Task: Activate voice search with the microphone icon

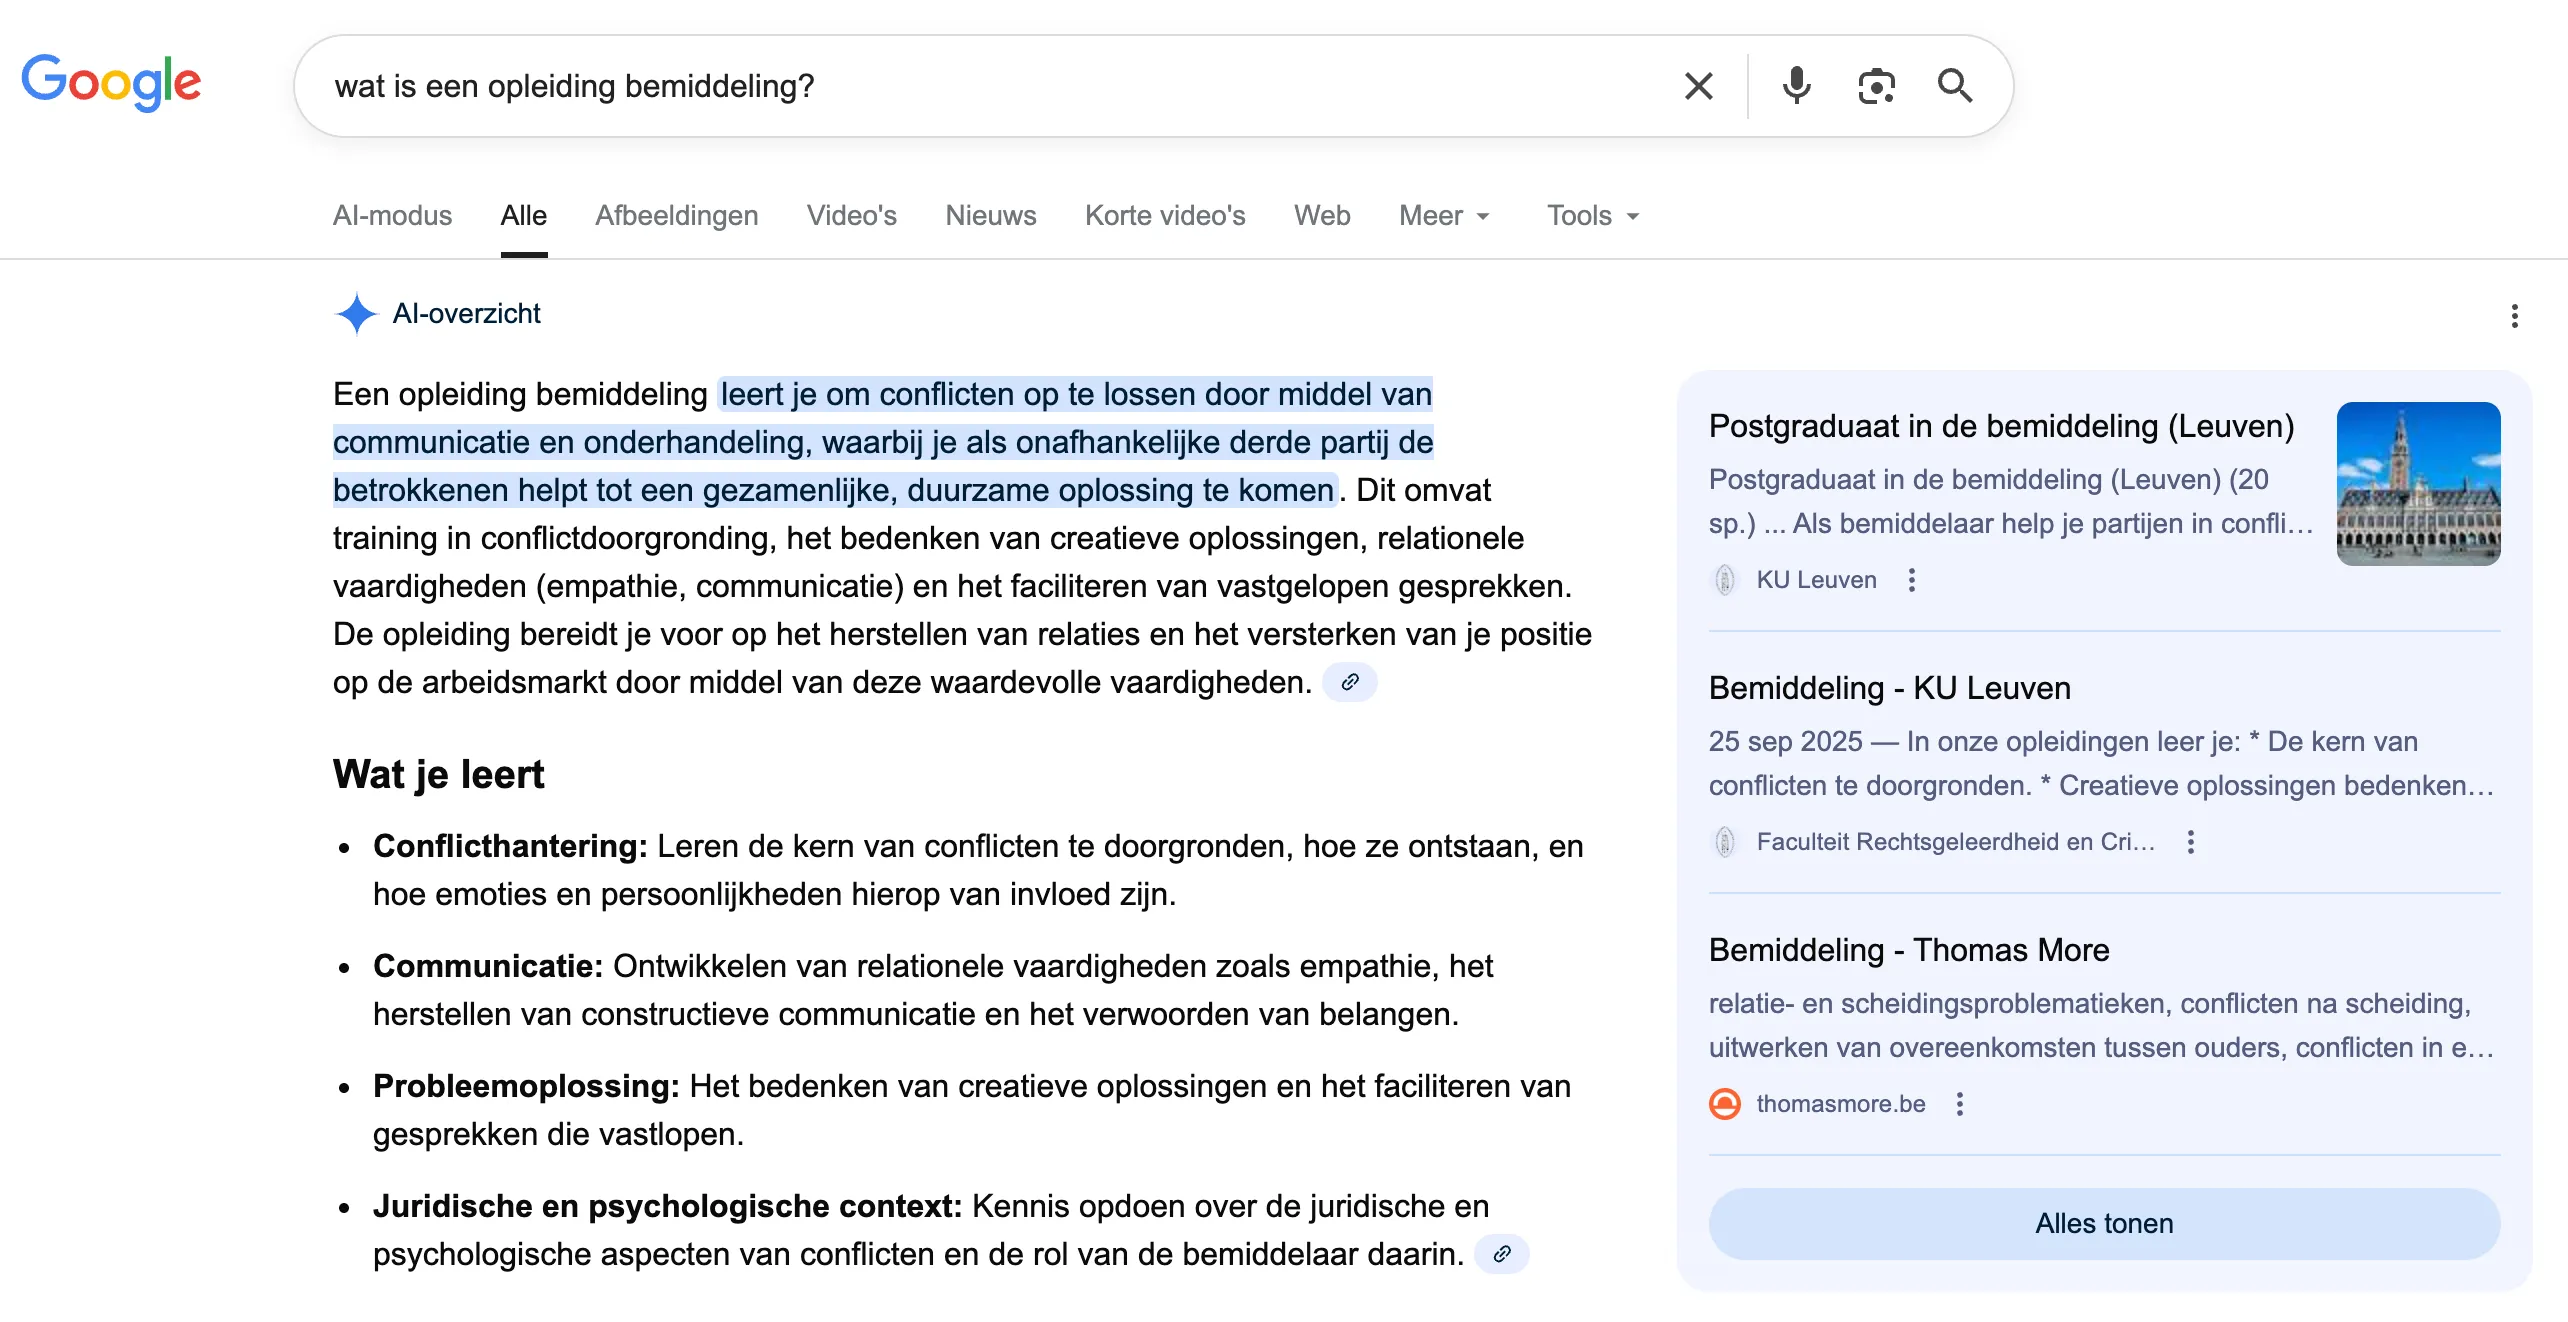Action: pos(1796,85)
